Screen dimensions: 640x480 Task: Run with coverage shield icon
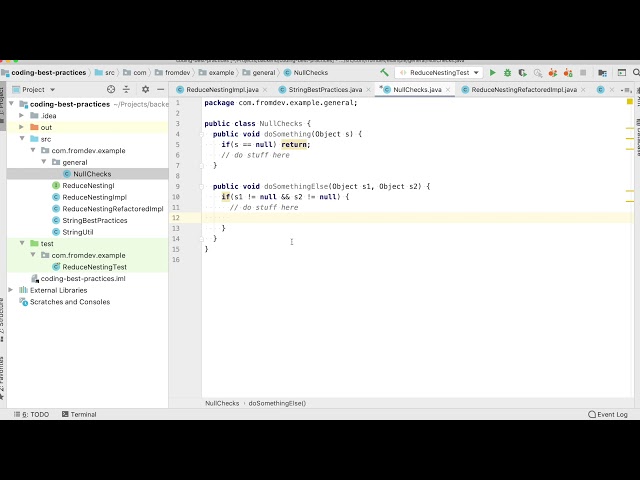coord(522,73)
